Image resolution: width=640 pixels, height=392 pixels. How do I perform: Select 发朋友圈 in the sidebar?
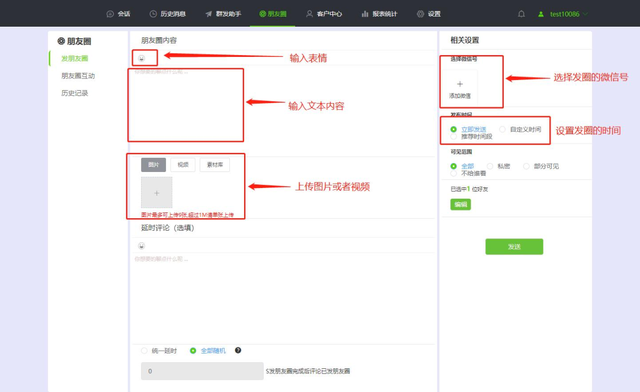click(x=75, y=58)
